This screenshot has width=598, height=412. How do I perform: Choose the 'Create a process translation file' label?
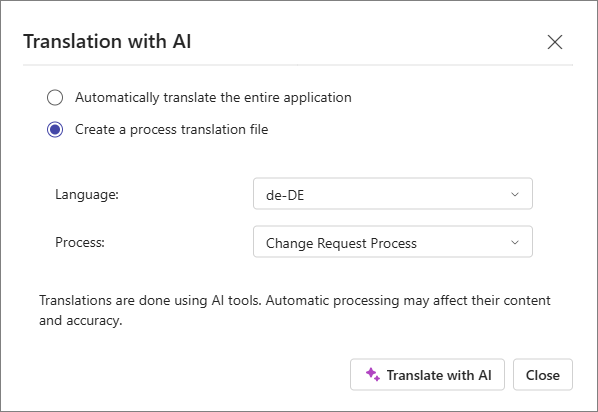pyautogui.click(x=172, y=130)
